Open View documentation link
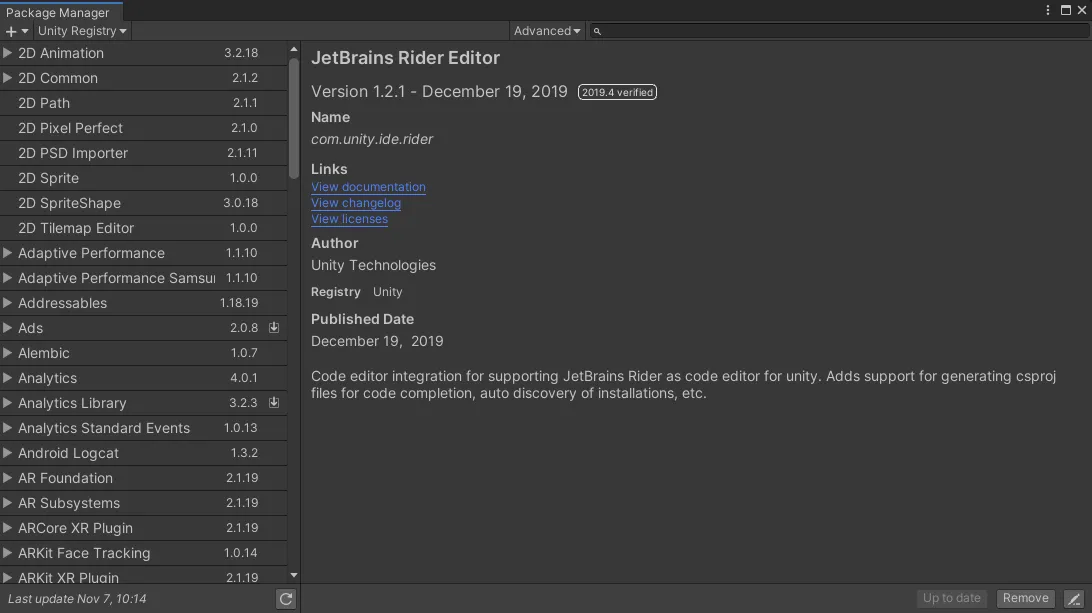Viewport: 1092px width, 613px height. point(368,187)
